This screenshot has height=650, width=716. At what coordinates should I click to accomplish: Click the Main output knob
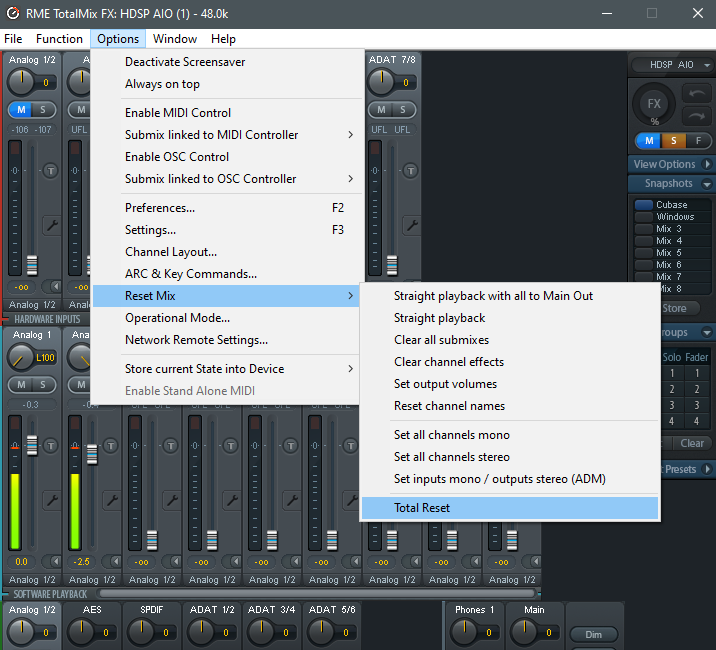point(524,632)
